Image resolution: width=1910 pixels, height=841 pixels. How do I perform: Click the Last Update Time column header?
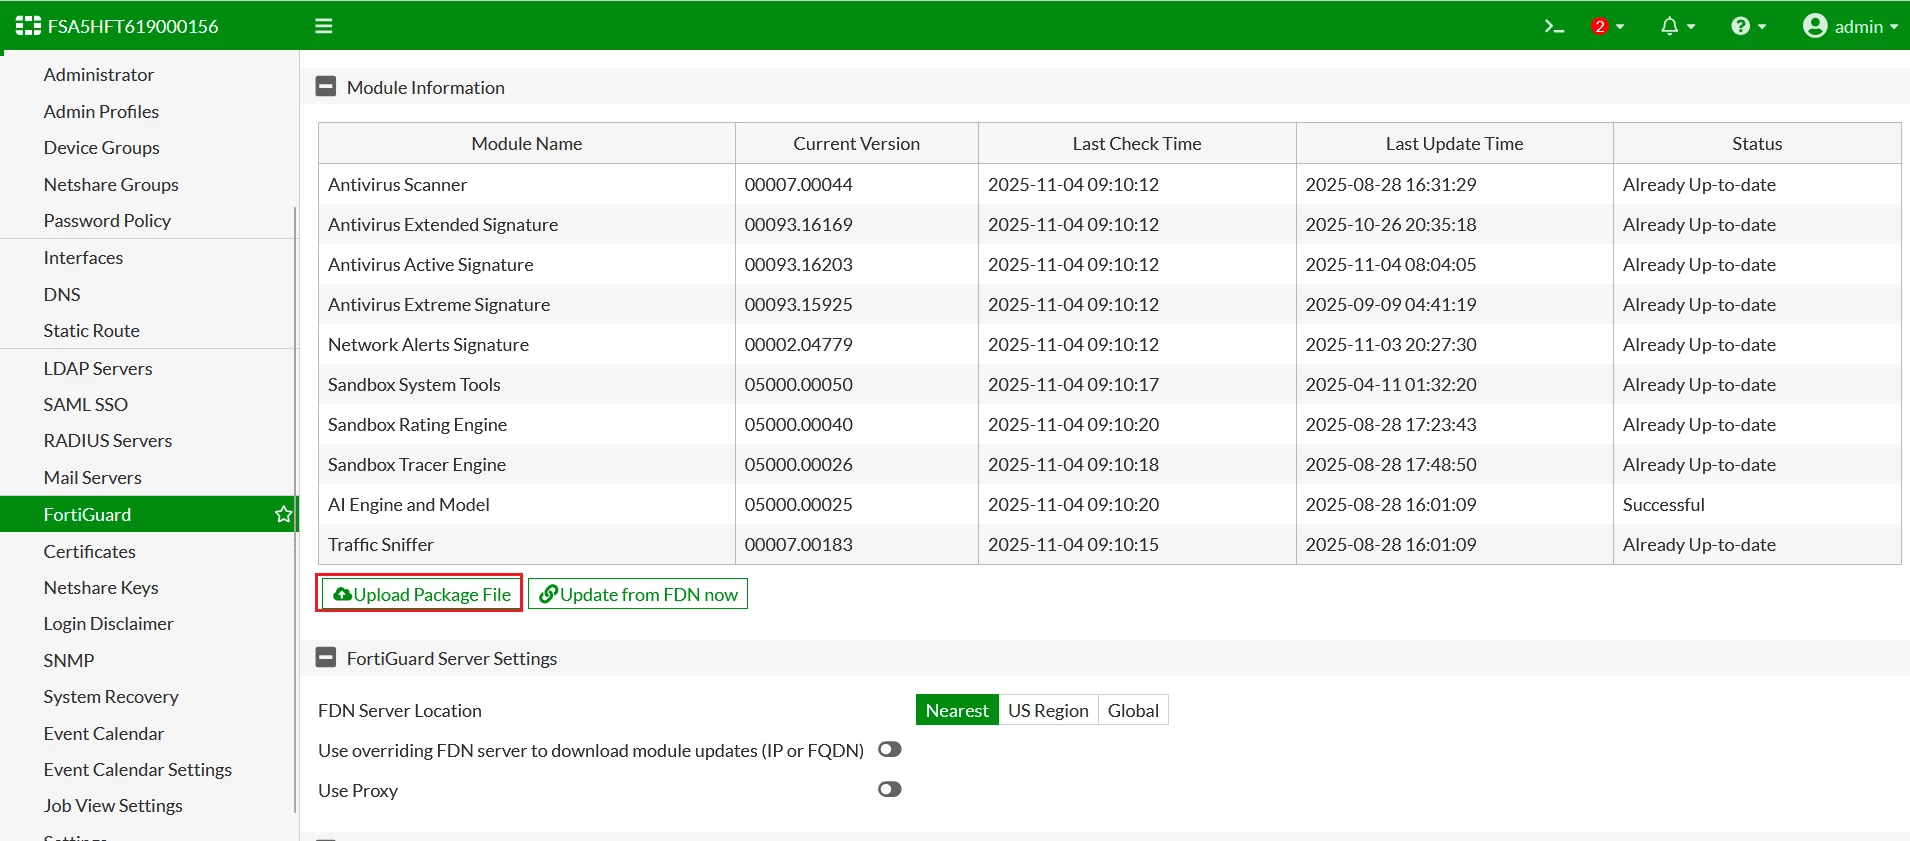[x=1455, y=143]
